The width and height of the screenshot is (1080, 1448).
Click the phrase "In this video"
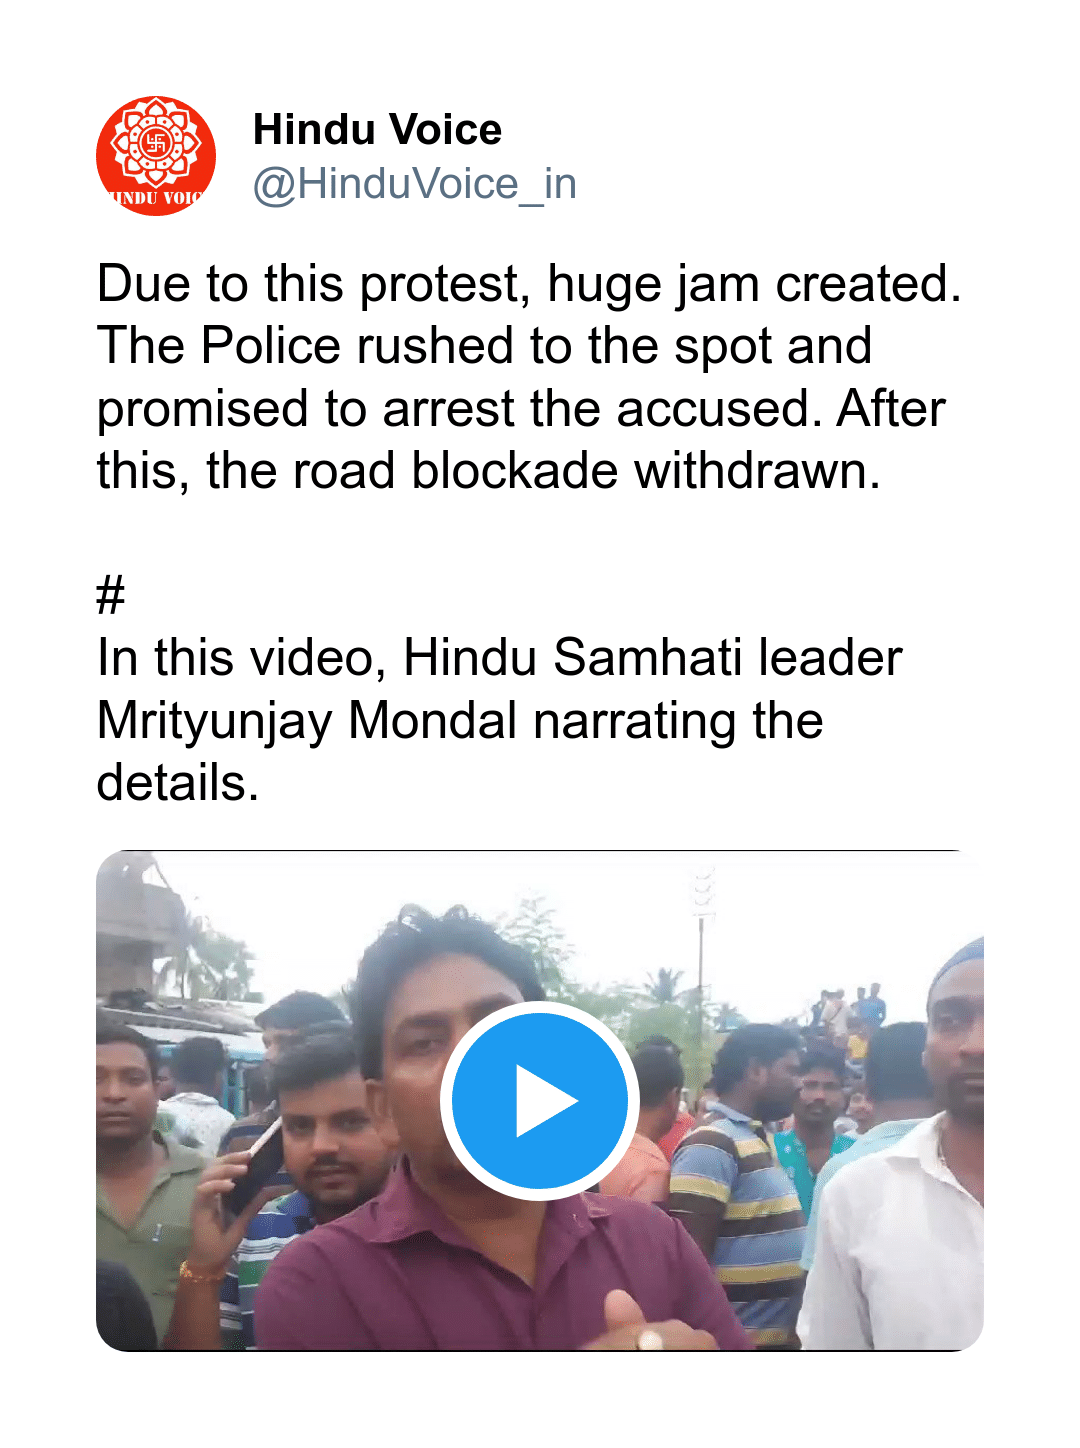click(x=240, y=659)
